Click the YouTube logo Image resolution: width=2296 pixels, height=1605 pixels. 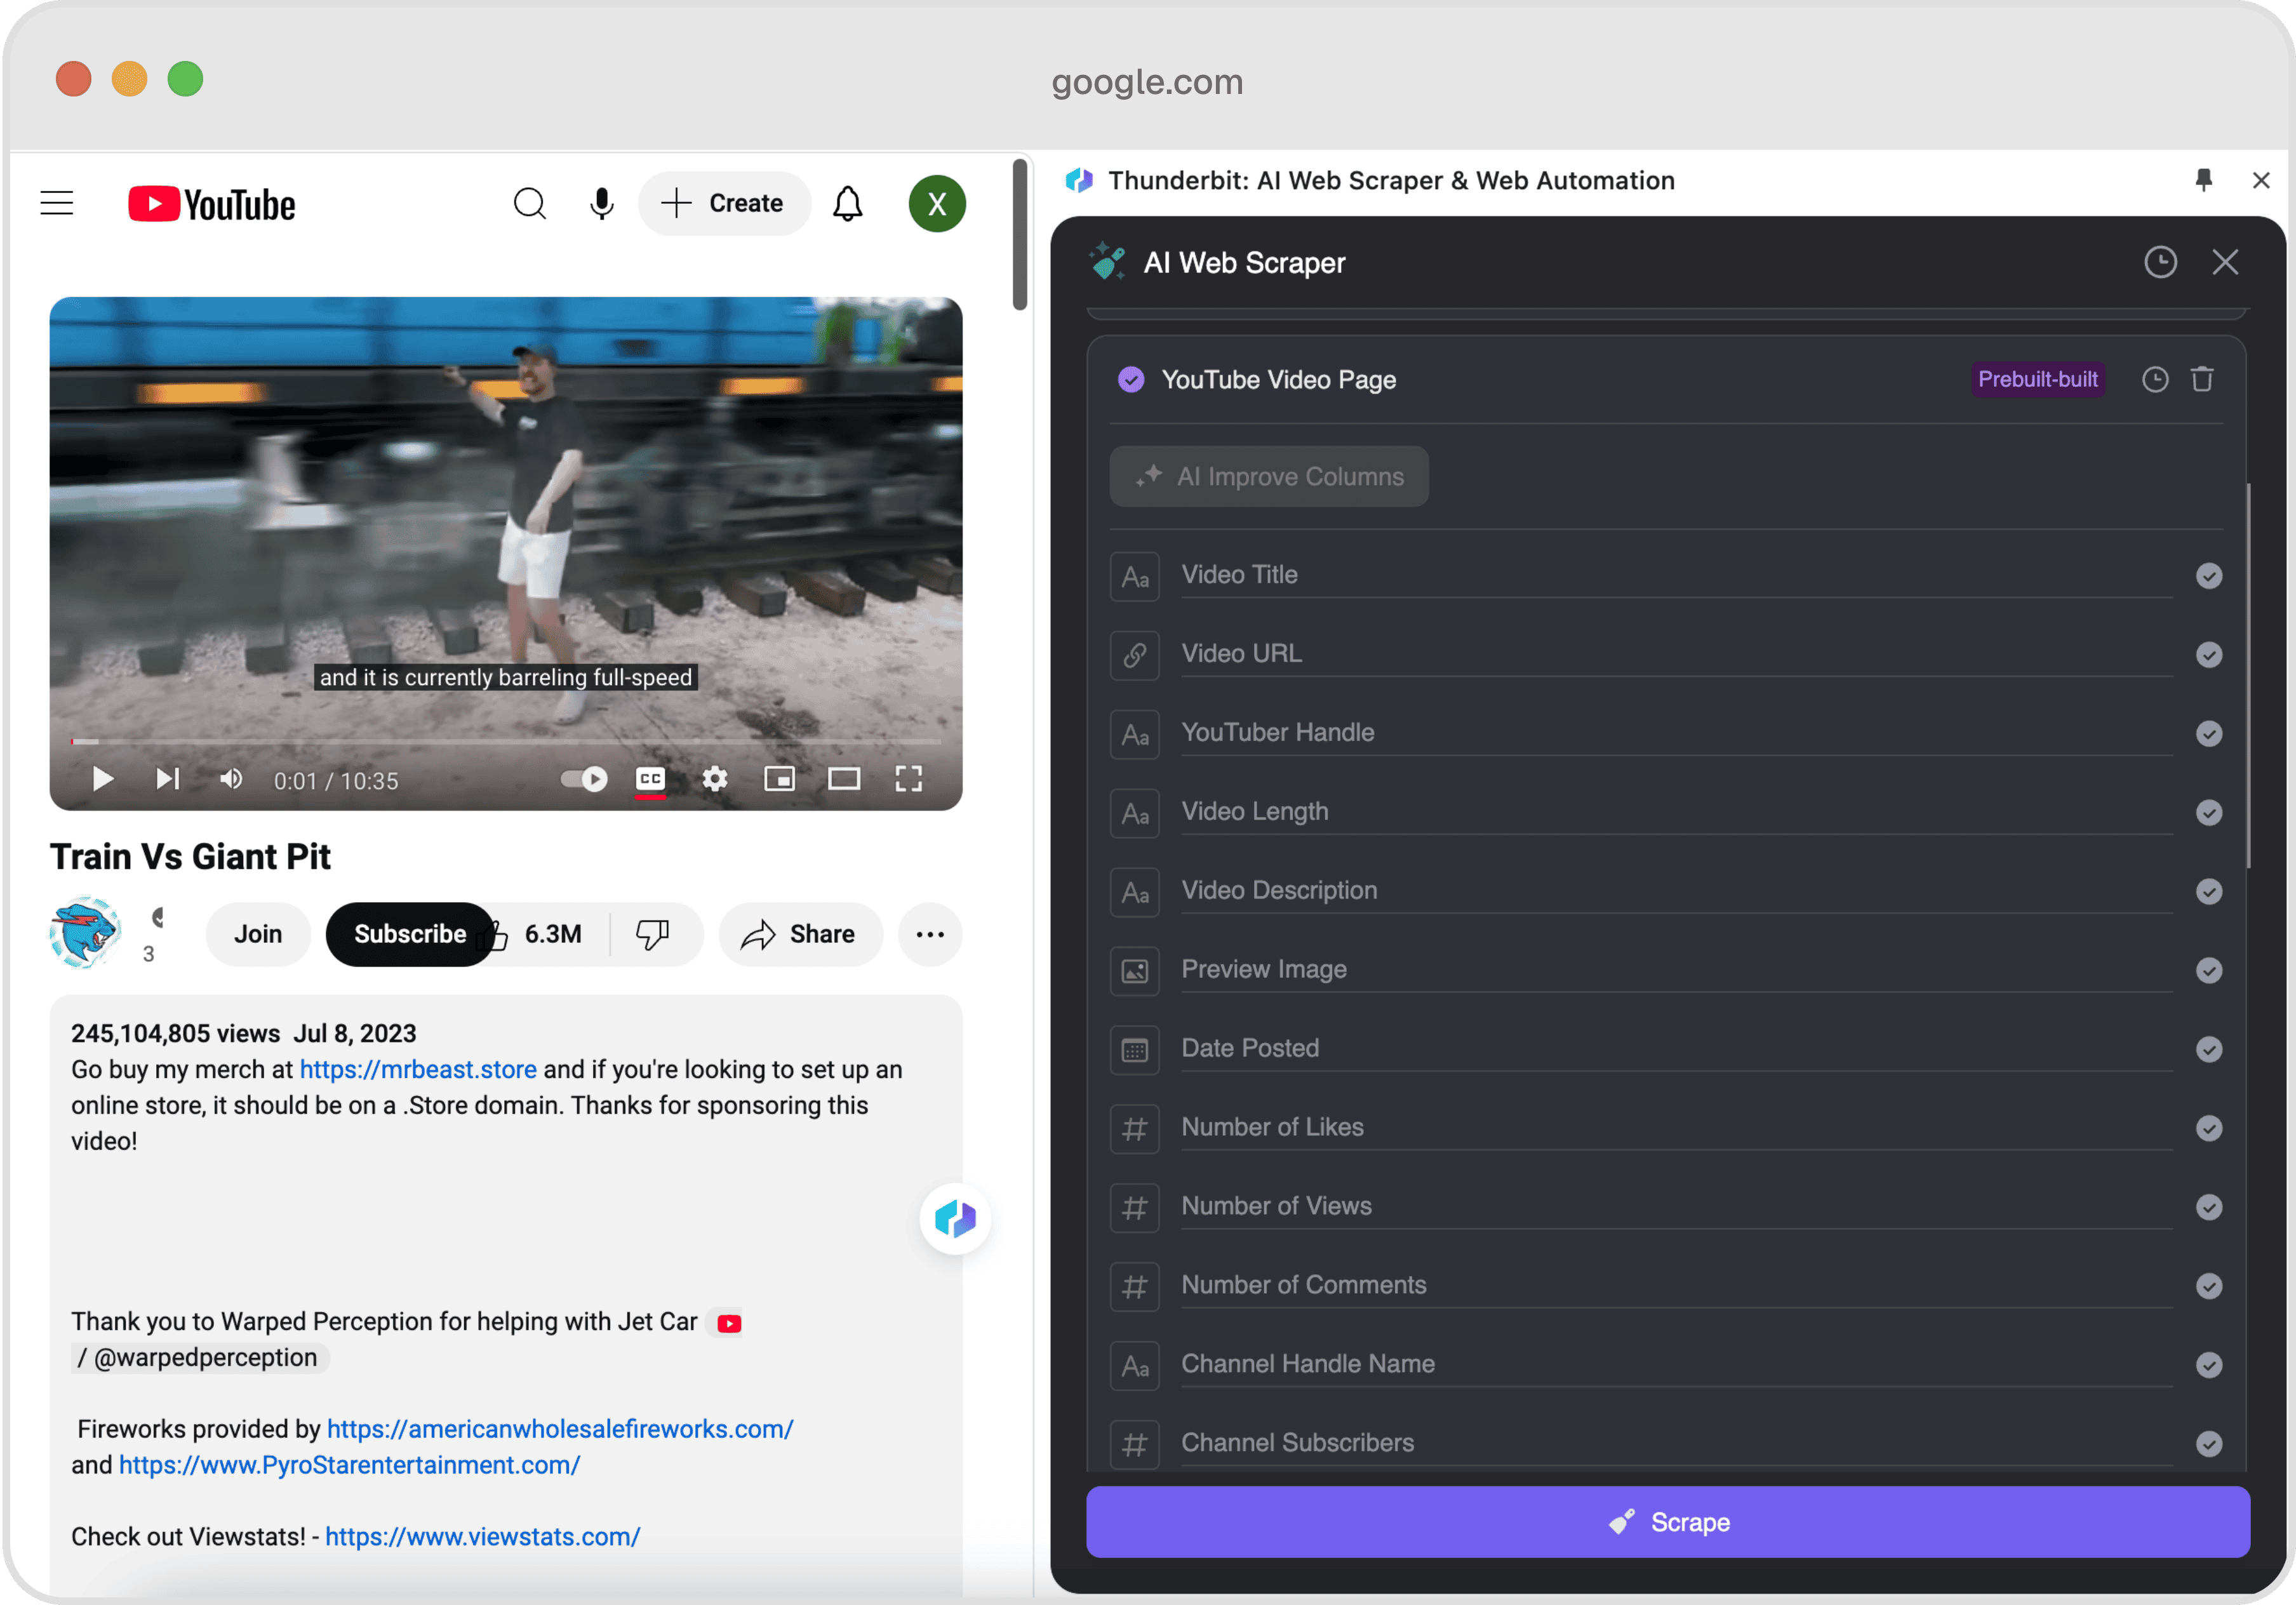pyautogui.click(x=211, y=204)
